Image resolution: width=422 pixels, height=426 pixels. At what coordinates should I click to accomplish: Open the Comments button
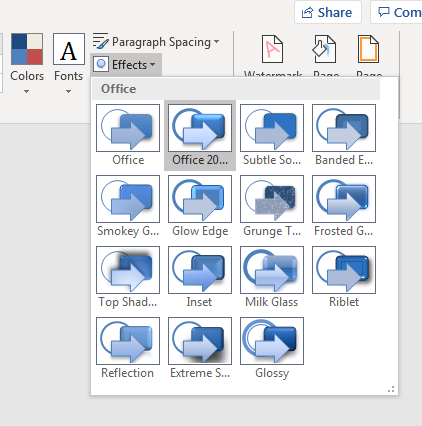[397, 12]
